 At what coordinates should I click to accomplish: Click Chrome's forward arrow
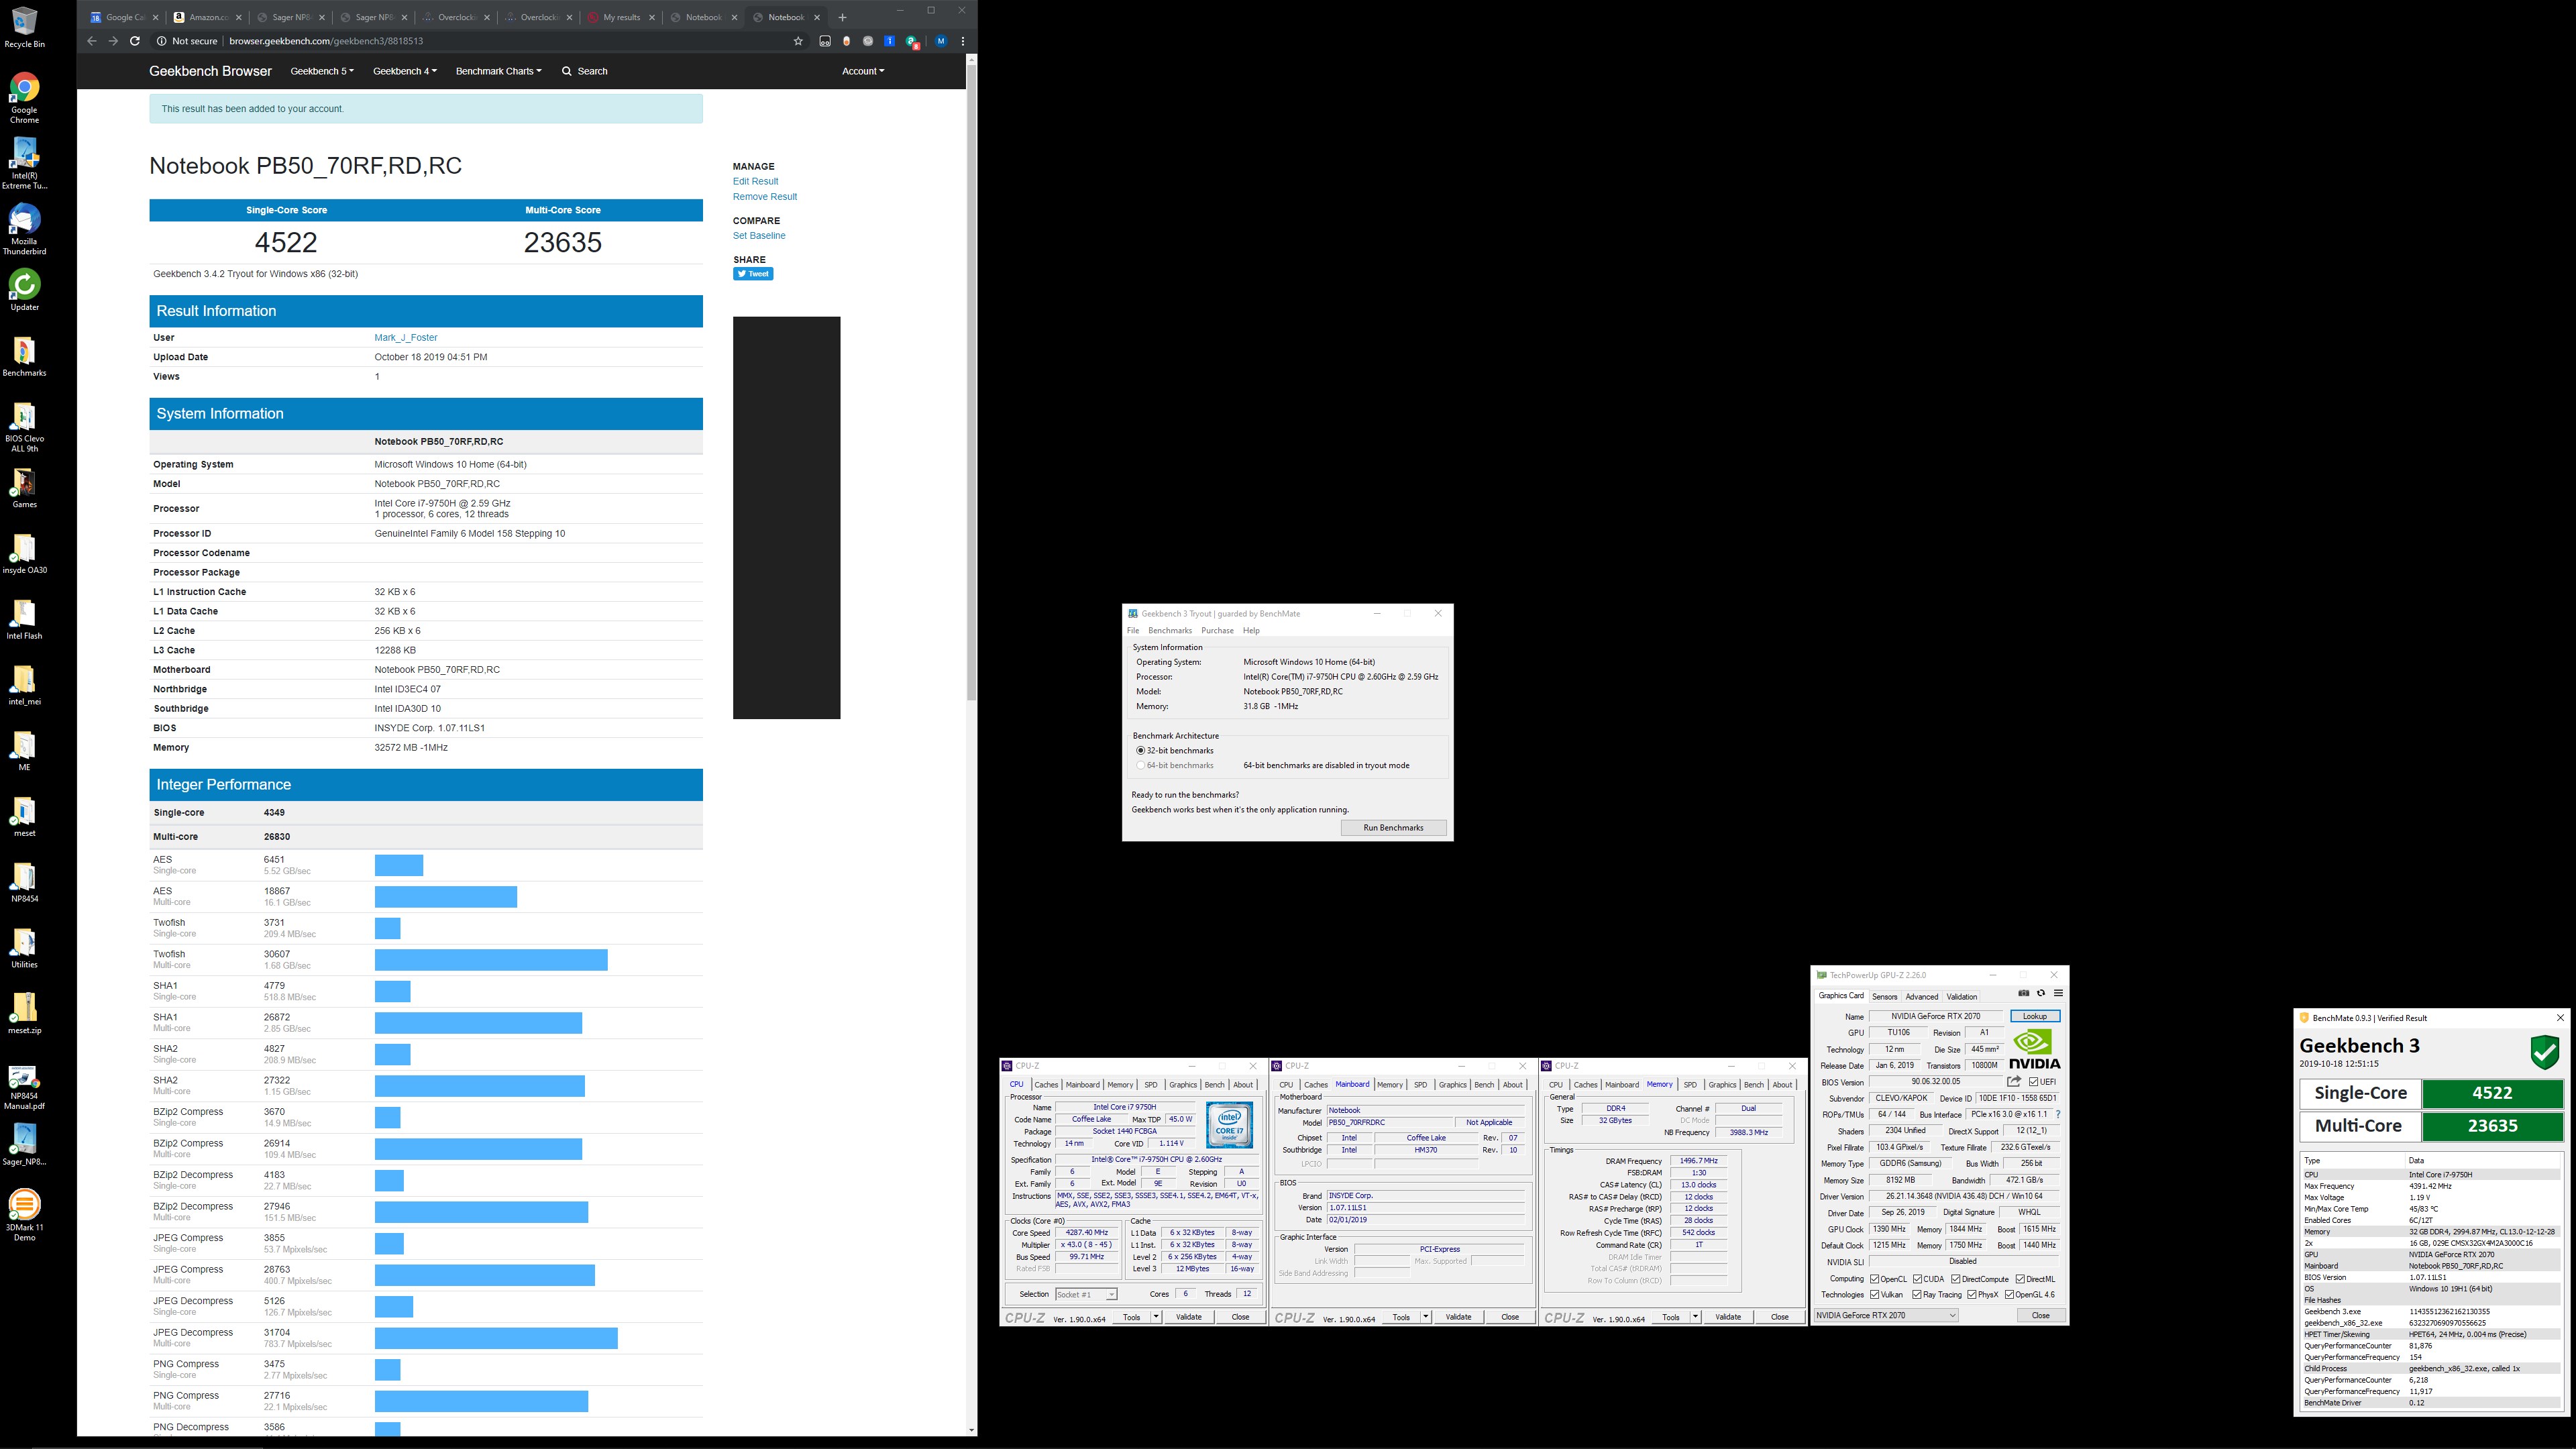113,41
